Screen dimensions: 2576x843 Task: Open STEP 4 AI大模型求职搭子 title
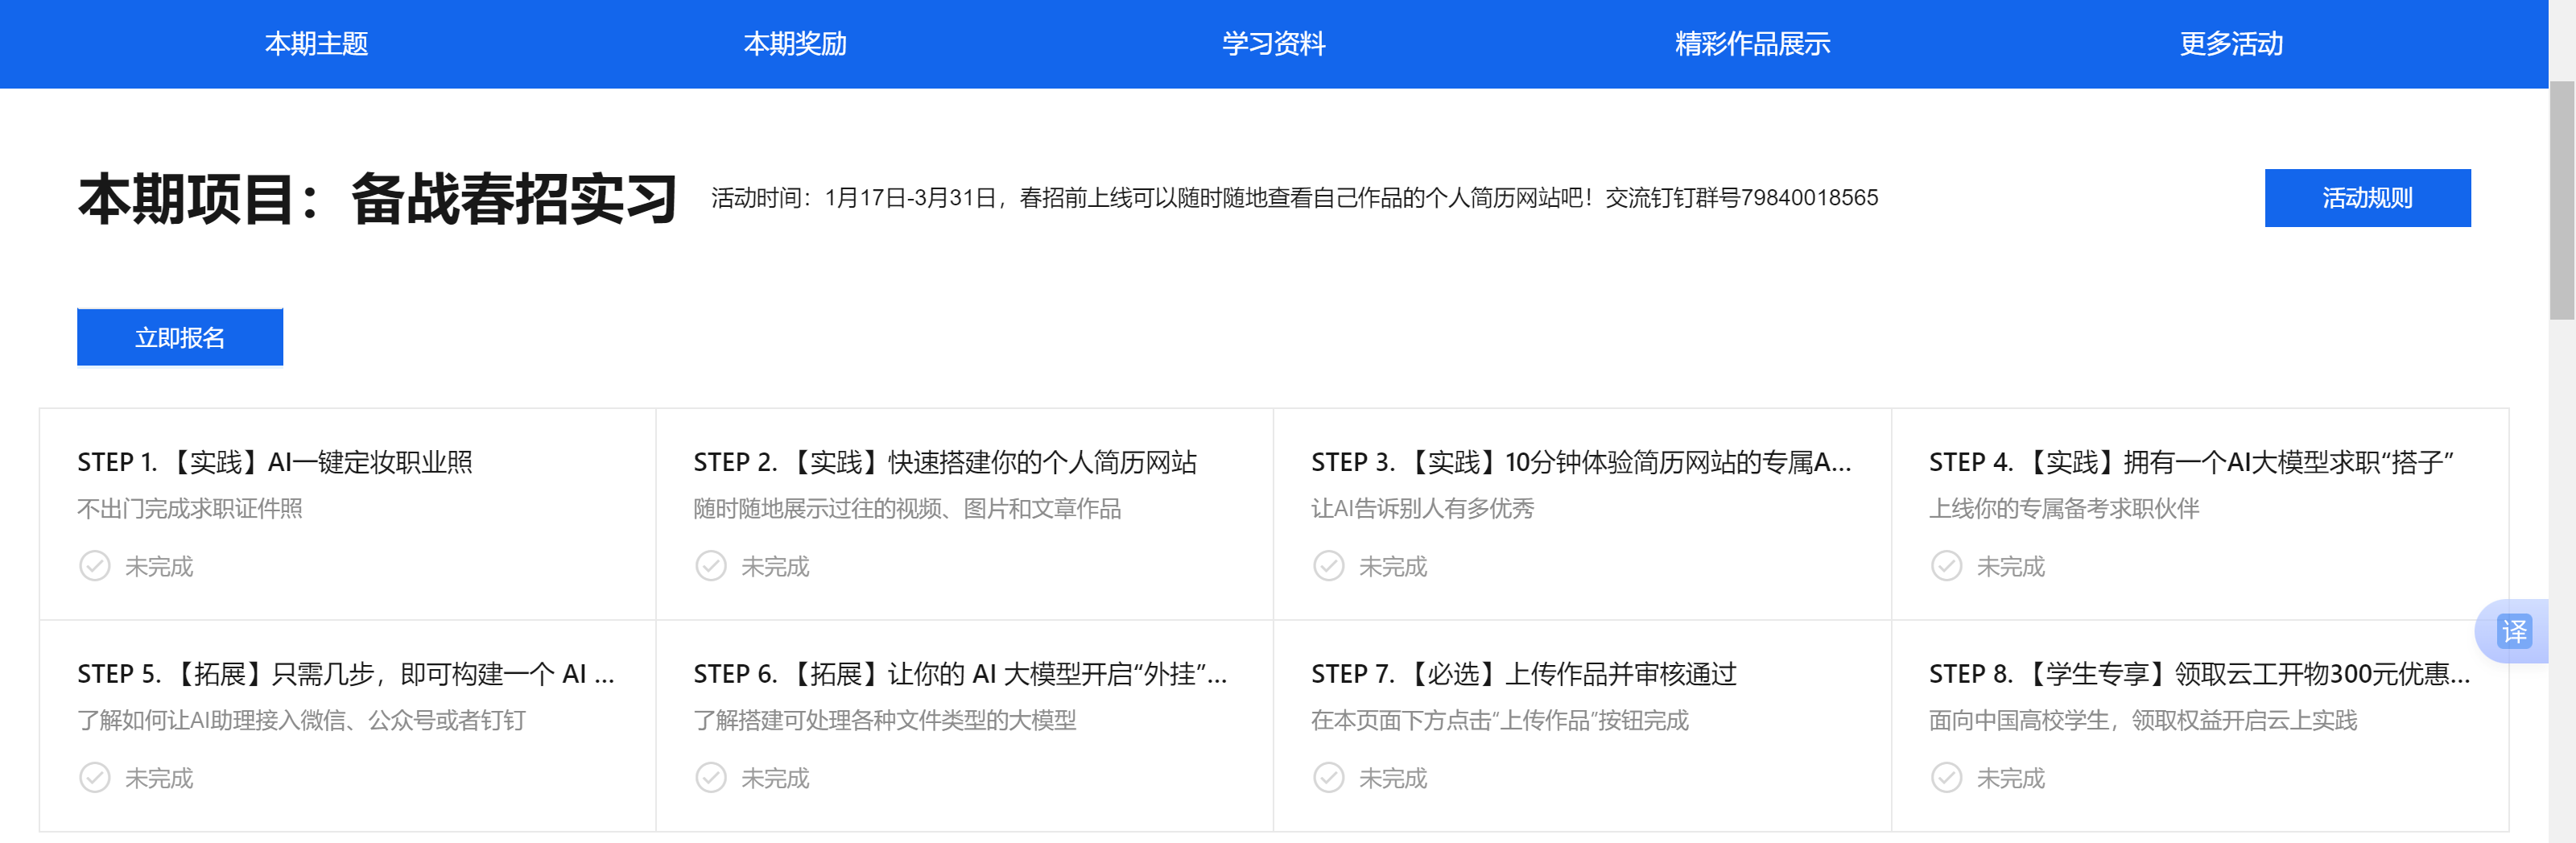(x=2191, y=462)
